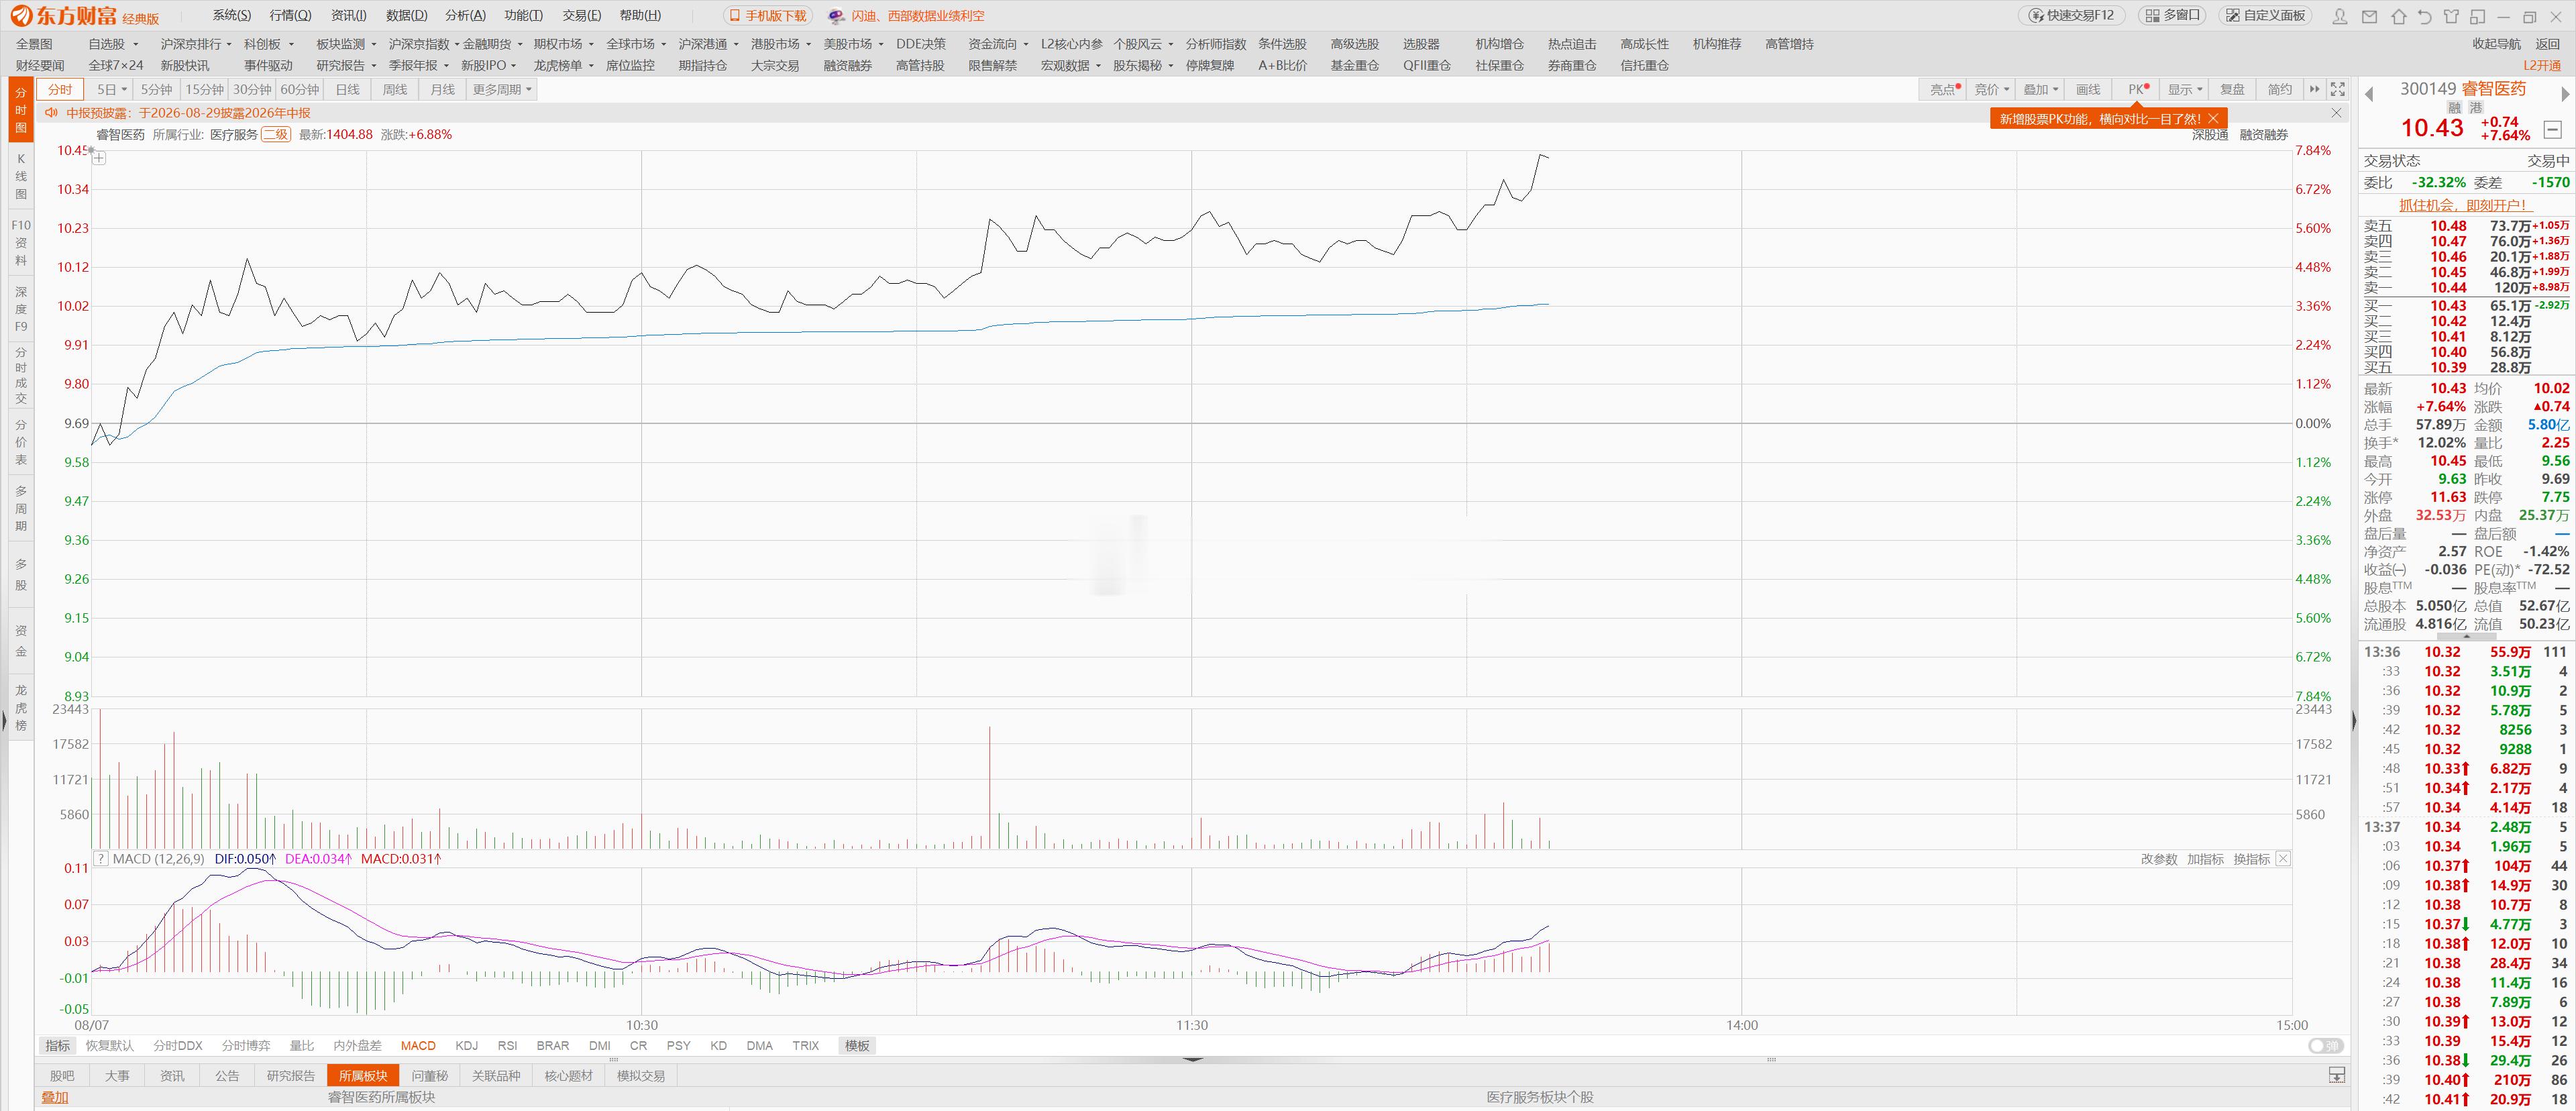Close the MACD indicator panel
Image resolution: width=2576 pixels, height=1111 pixels.
click(x=2283, y=858)
